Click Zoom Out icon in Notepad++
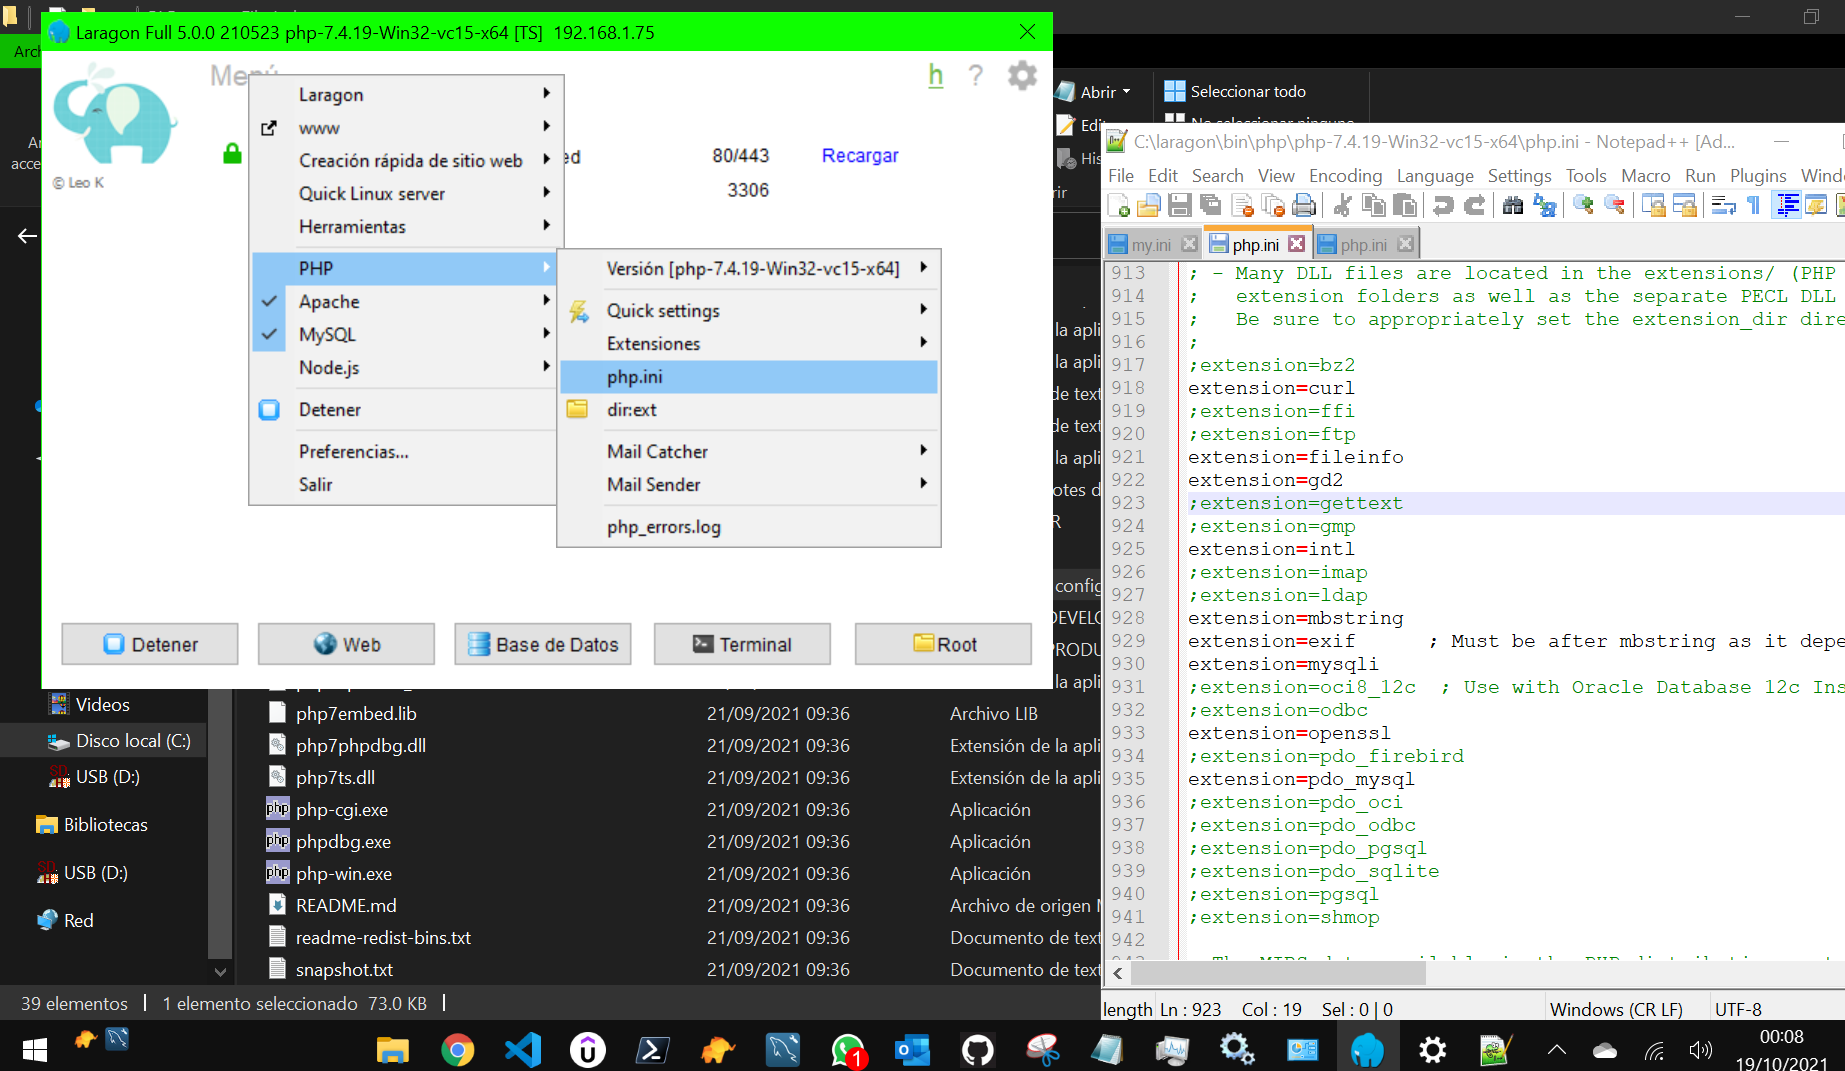The height and width of the screenshot is (1071, 1845). (1614, 206)
